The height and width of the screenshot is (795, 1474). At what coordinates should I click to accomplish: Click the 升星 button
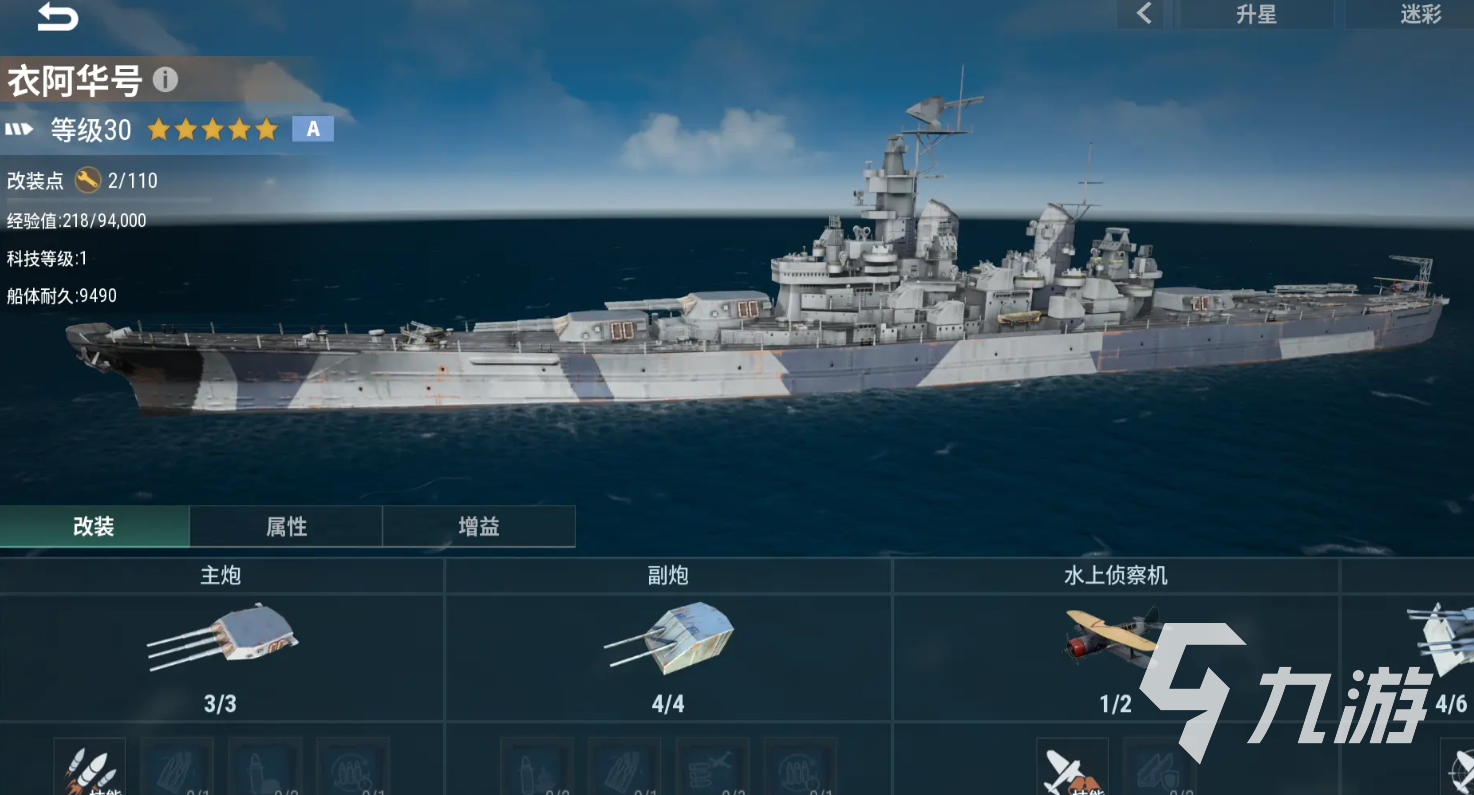(1256, 14)
